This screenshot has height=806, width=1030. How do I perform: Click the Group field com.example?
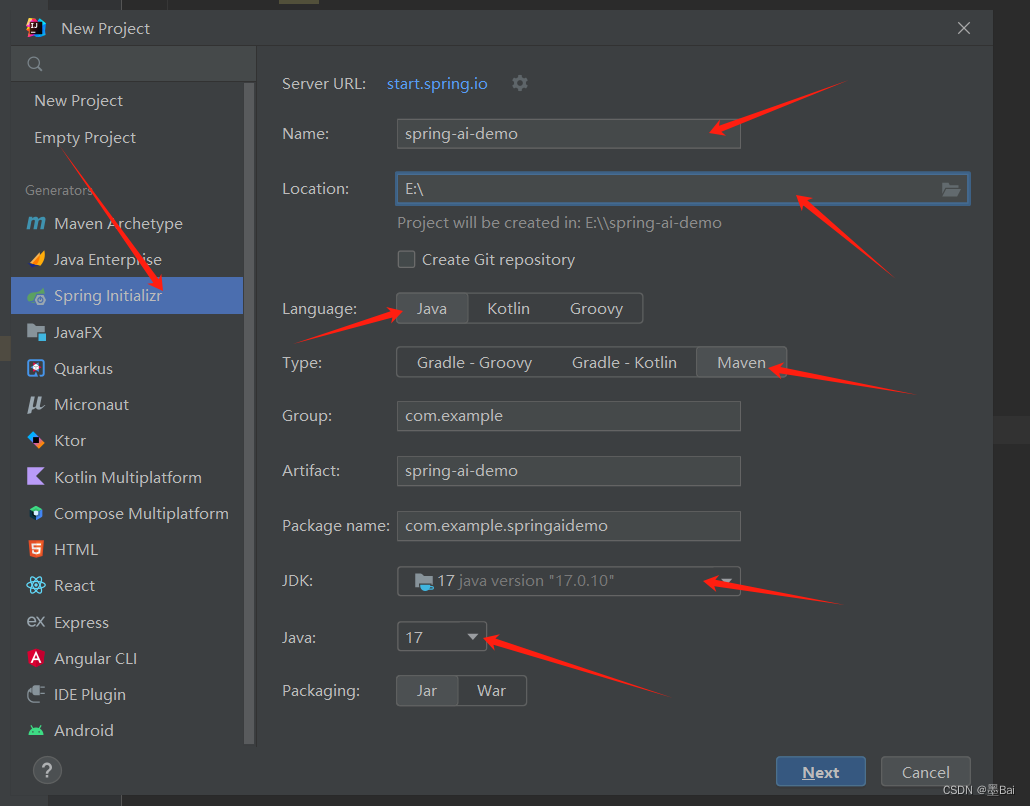click(x=569, y=416)
